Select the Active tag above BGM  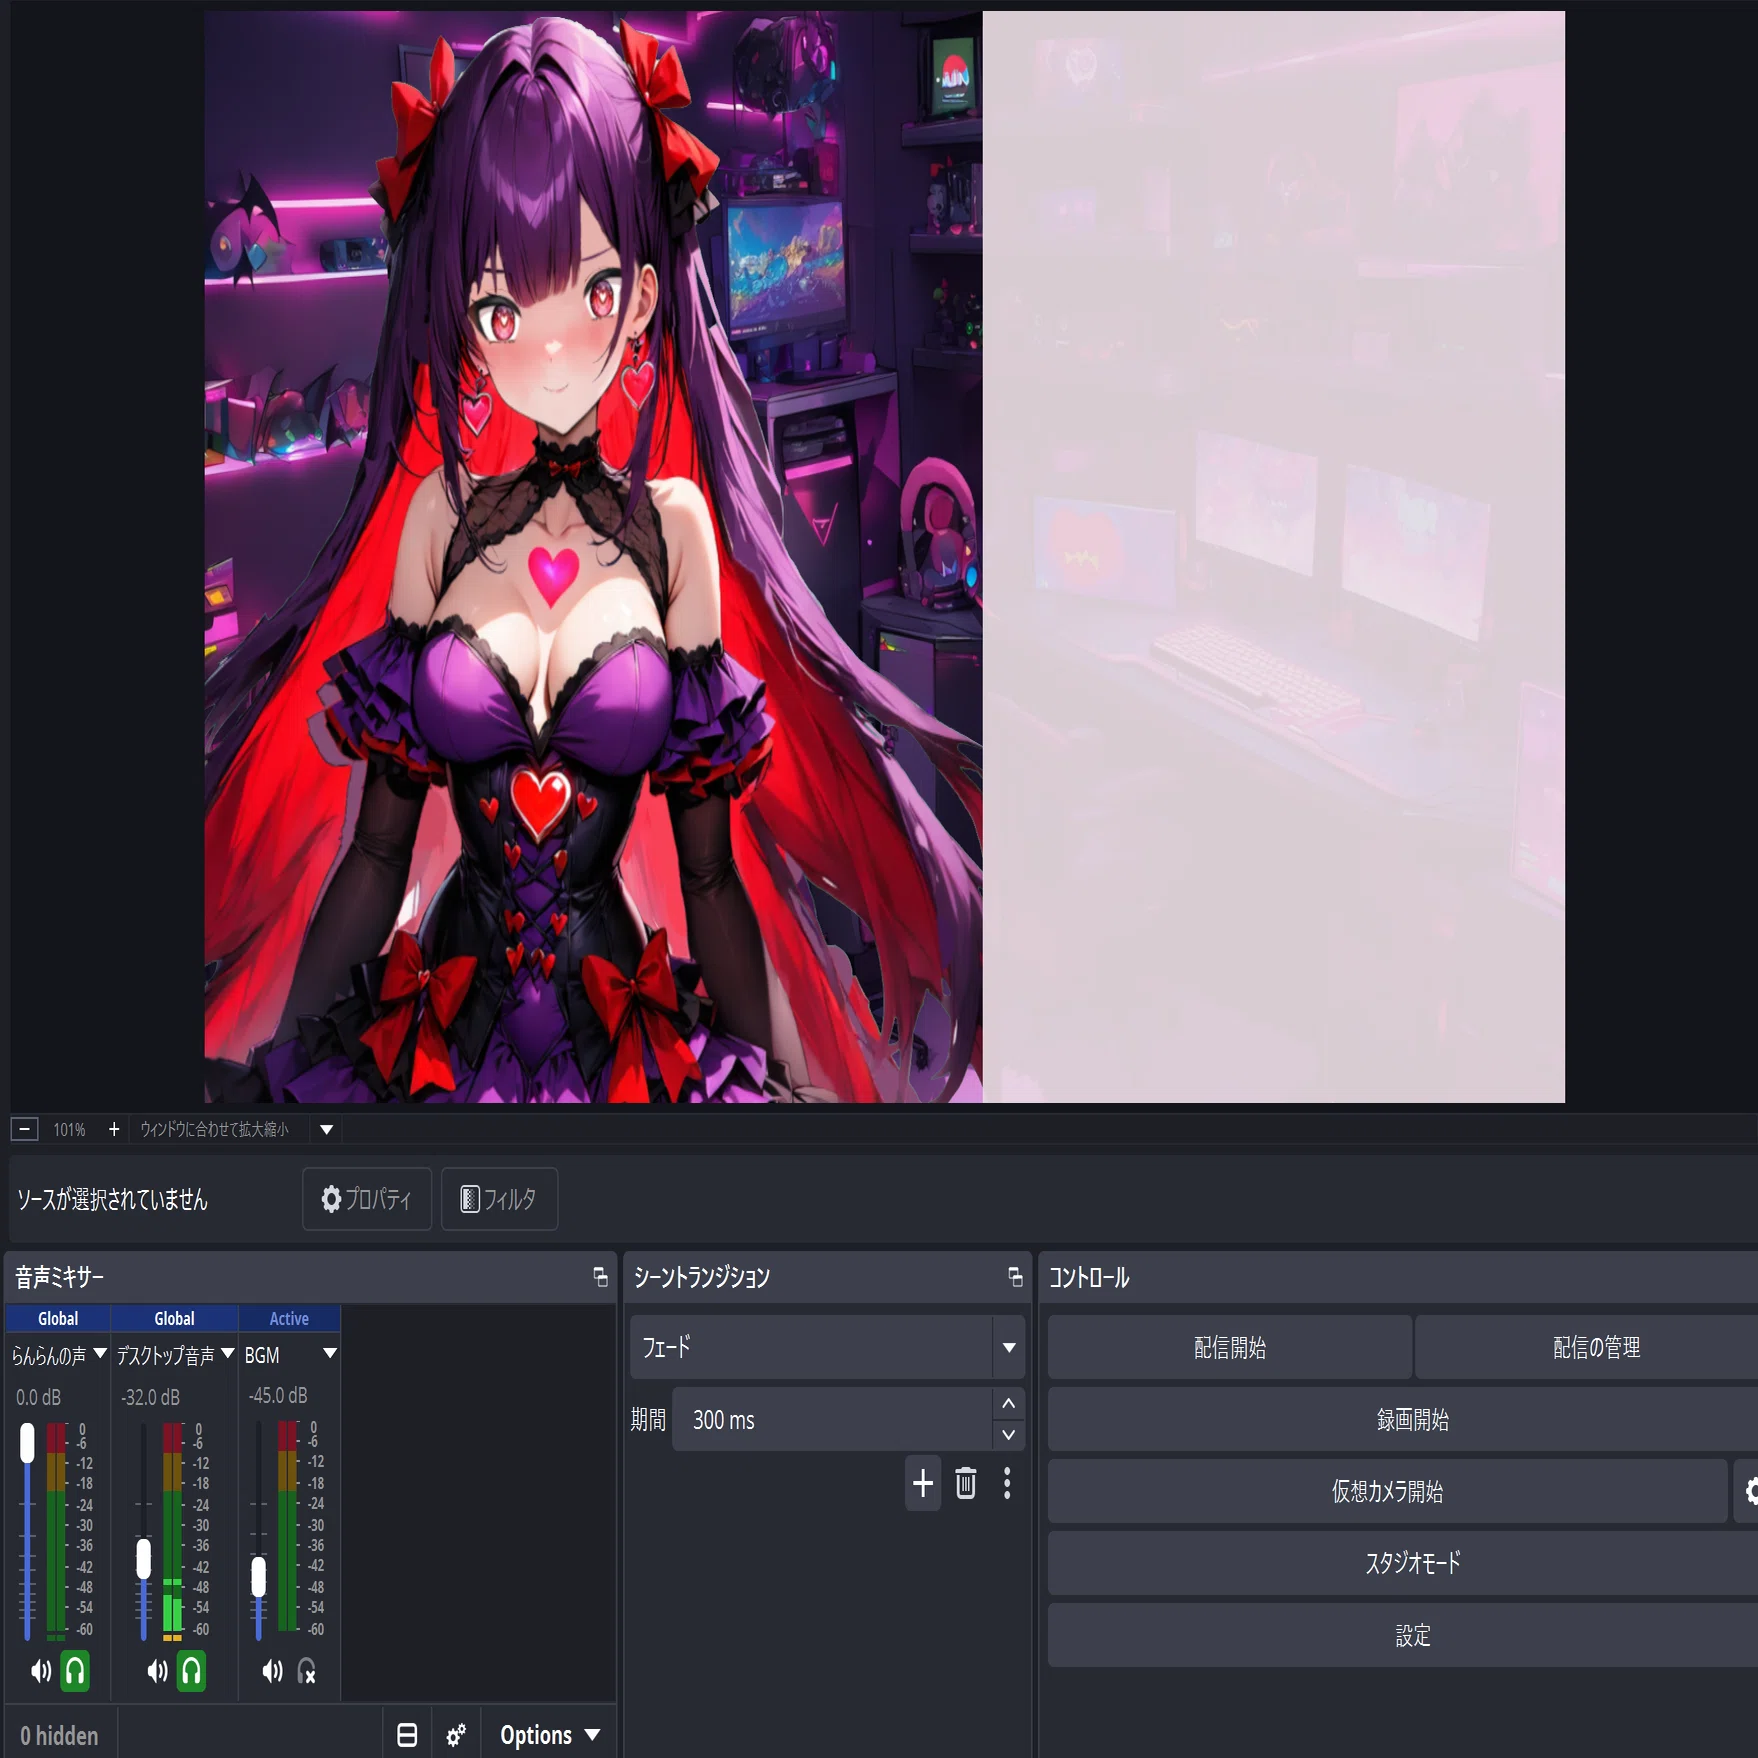[x=289, y=1319]
